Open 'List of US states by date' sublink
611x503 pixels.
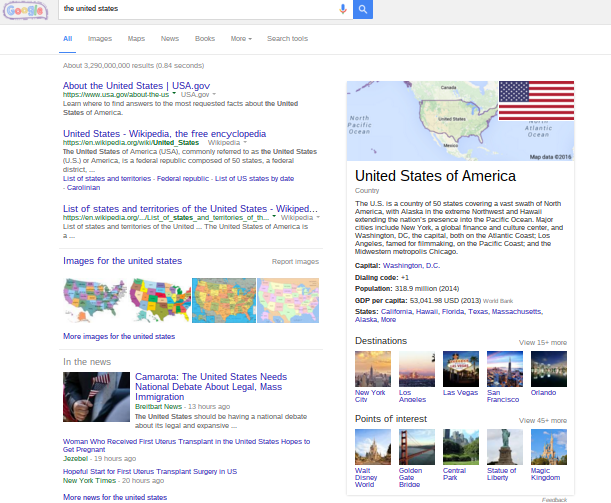point(254,178)
